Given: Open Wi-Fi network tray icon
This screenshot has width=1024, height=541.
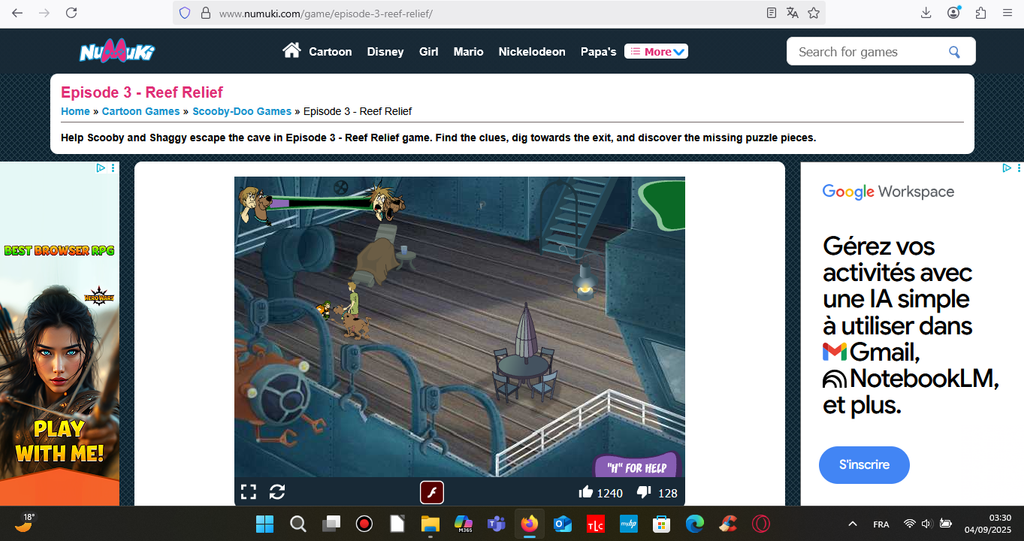Looking at the screenshot, I should tap(909, 524).
